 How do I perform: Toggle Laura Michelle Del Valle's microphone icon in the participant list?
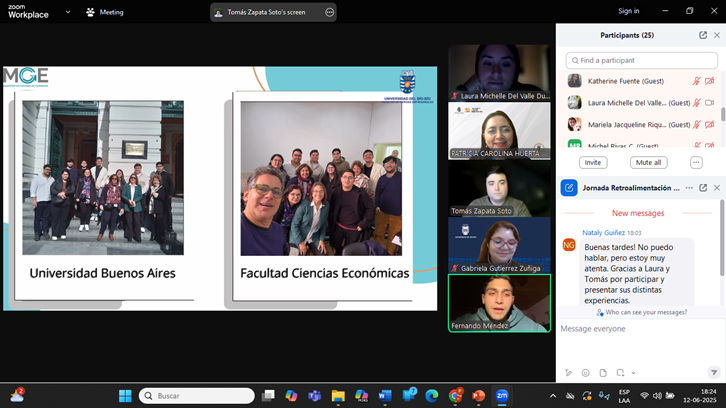pyautogui.click(x=696, y=103)
